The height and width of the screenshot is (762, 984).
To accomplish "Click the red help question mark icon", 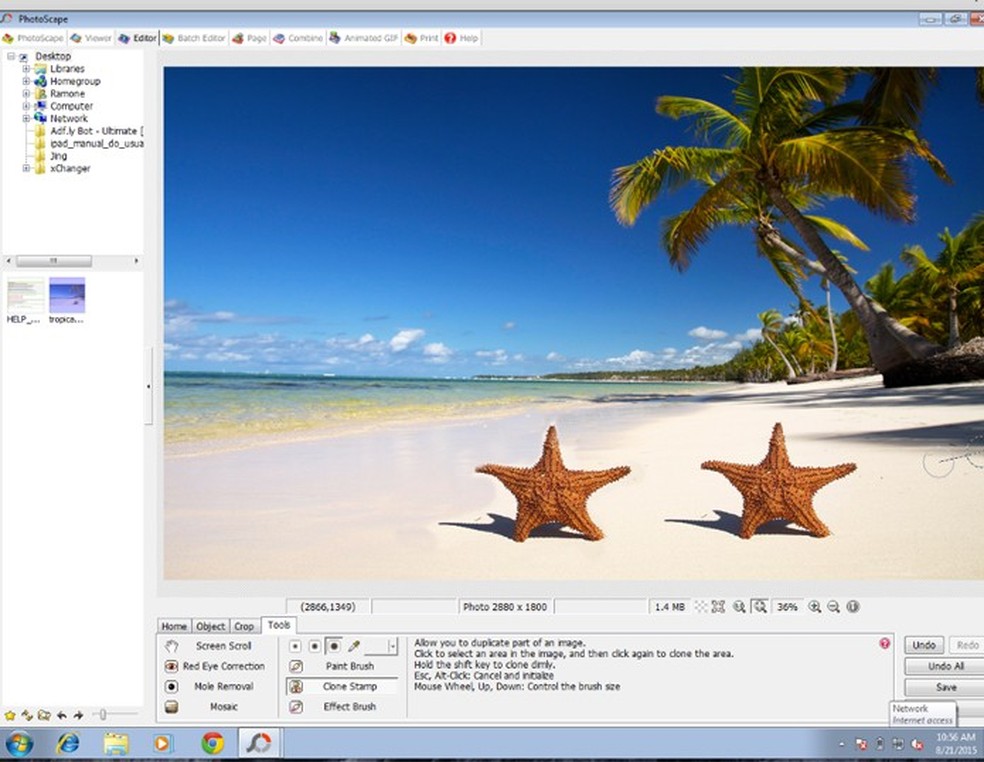I will pyautogui.click(x=884, y=644).
